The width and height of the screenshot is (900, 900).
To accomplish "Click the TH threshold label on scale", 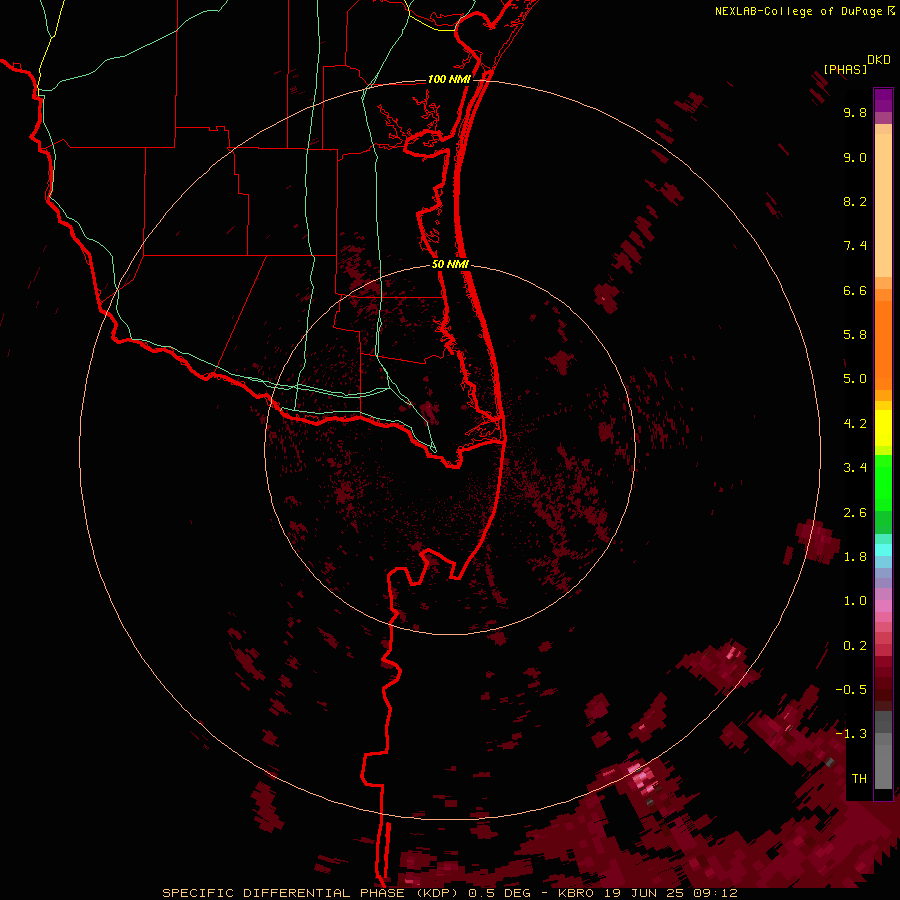I will pyautogui.click(x=859, y=779).
